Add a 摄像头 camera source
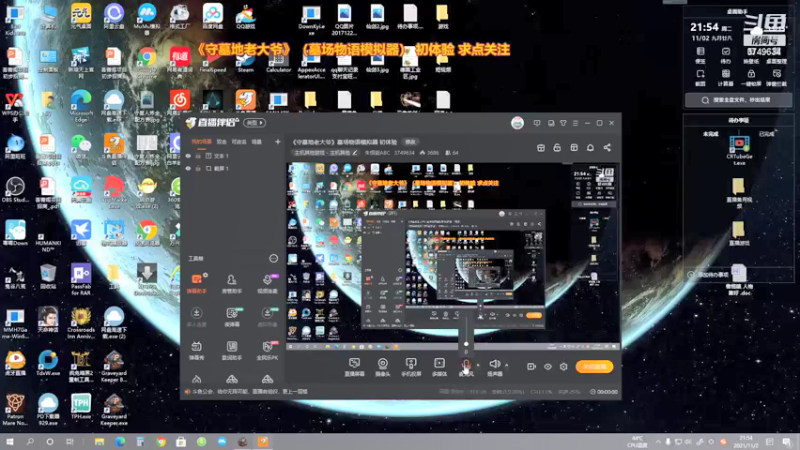 (x=383, y=366)
